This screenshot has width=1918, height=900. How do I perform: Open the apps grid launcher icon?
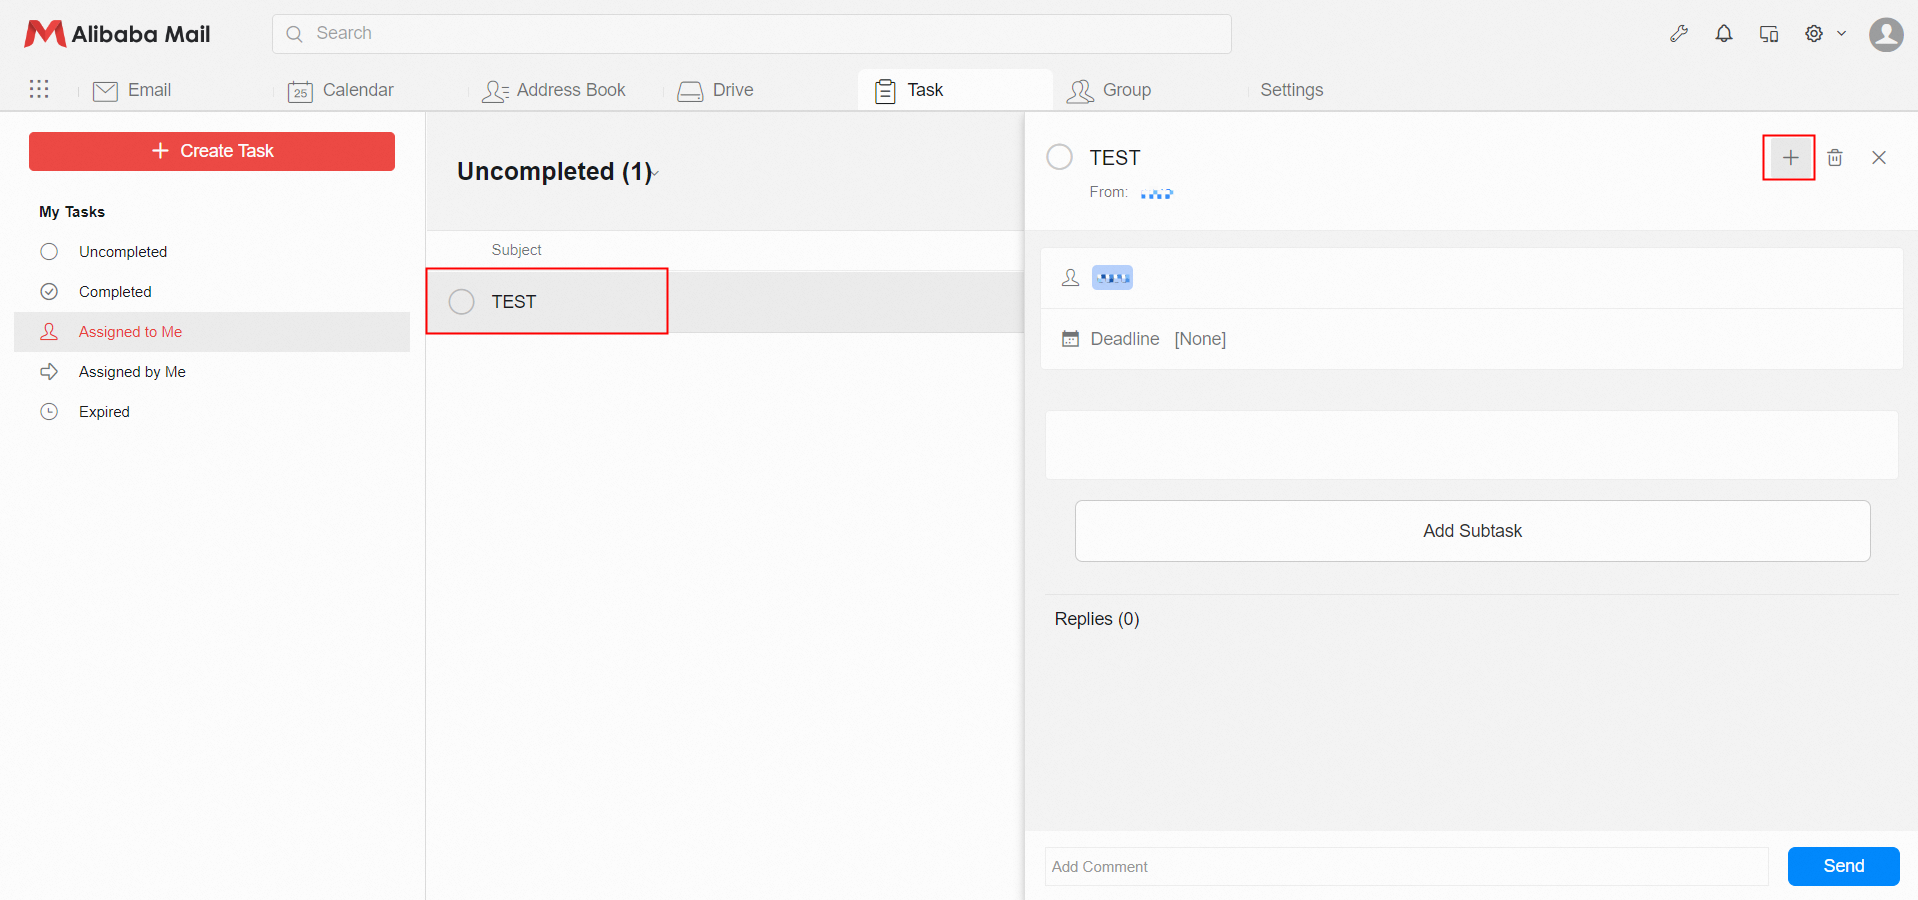pos(39,89)
